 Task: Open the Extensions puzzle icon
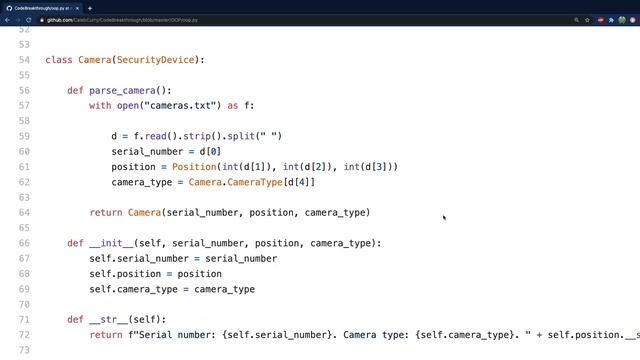point(611,20)
